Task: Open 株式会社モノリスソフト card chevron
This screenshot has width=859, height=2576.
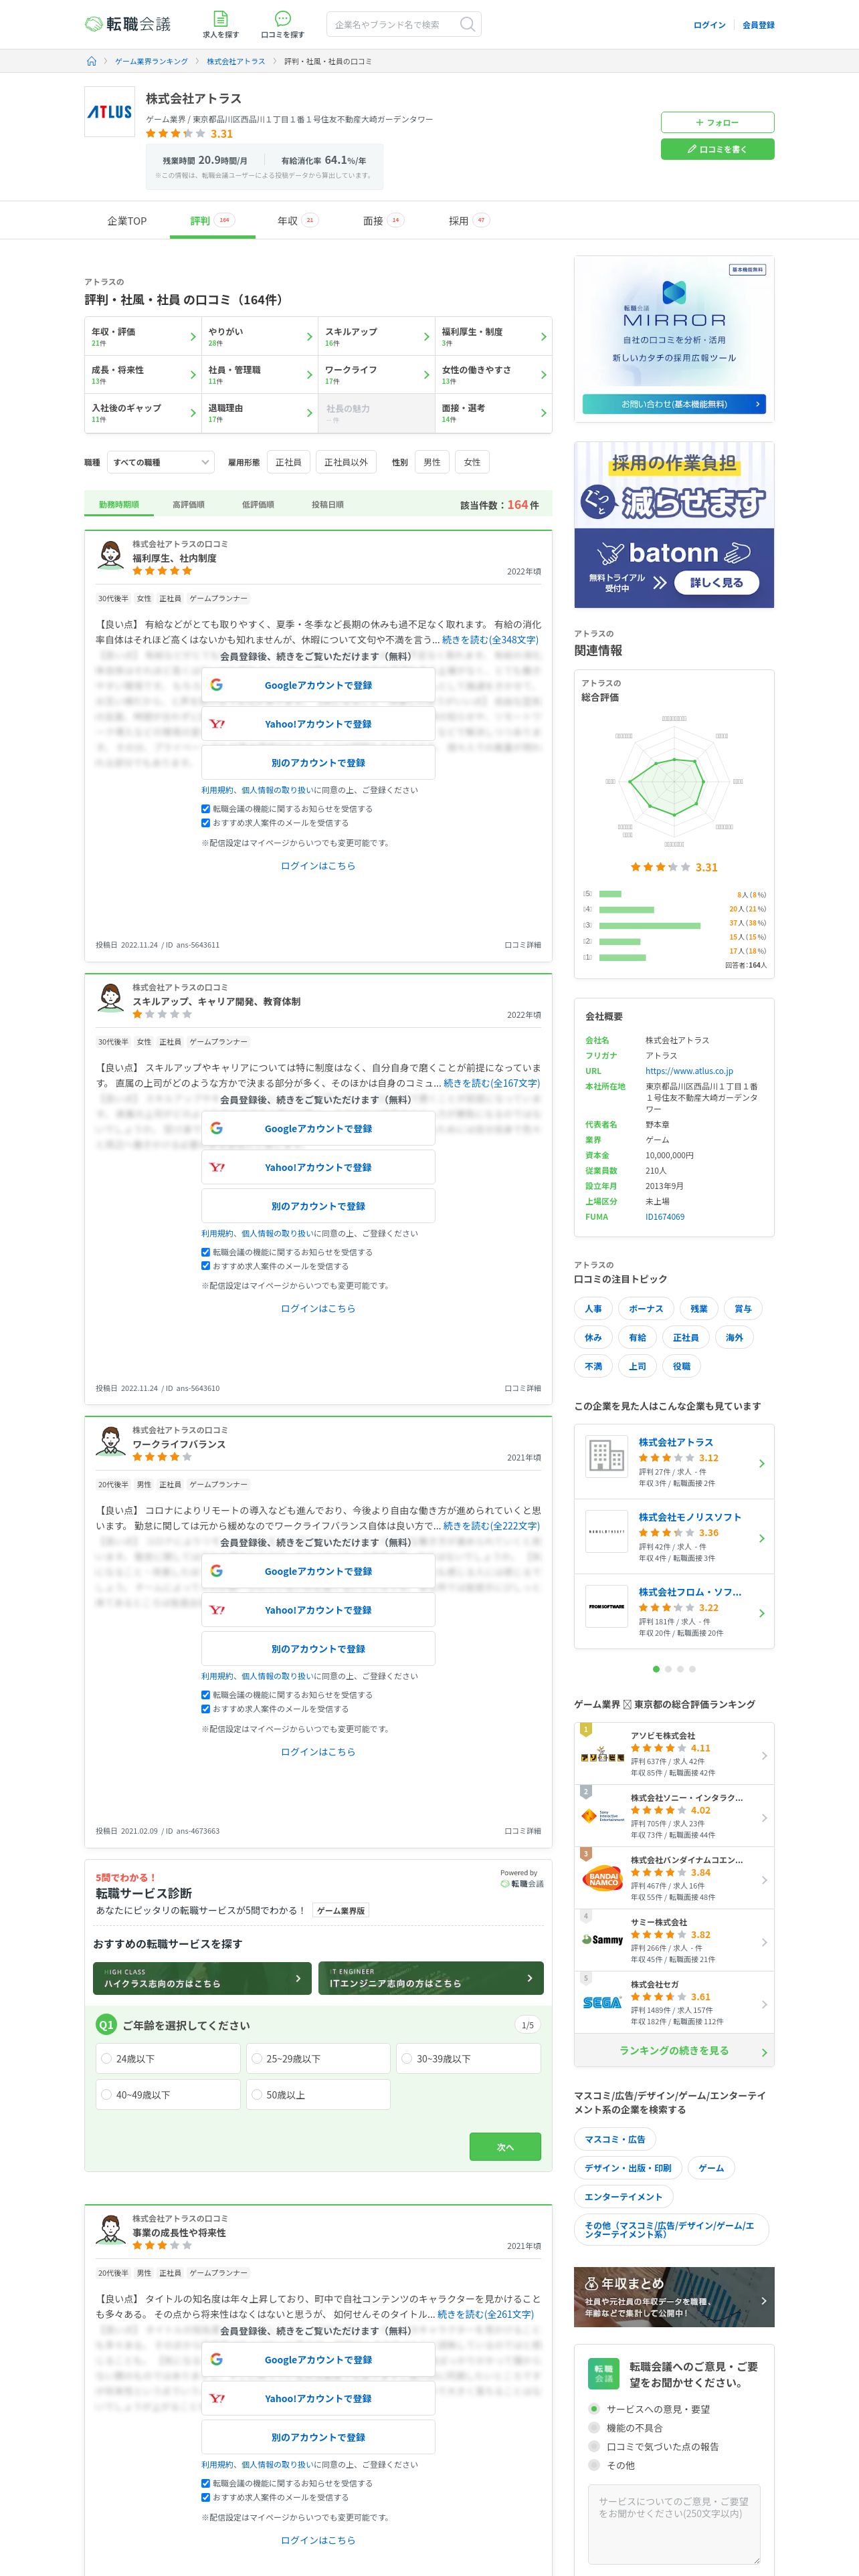Action: 762,1538
